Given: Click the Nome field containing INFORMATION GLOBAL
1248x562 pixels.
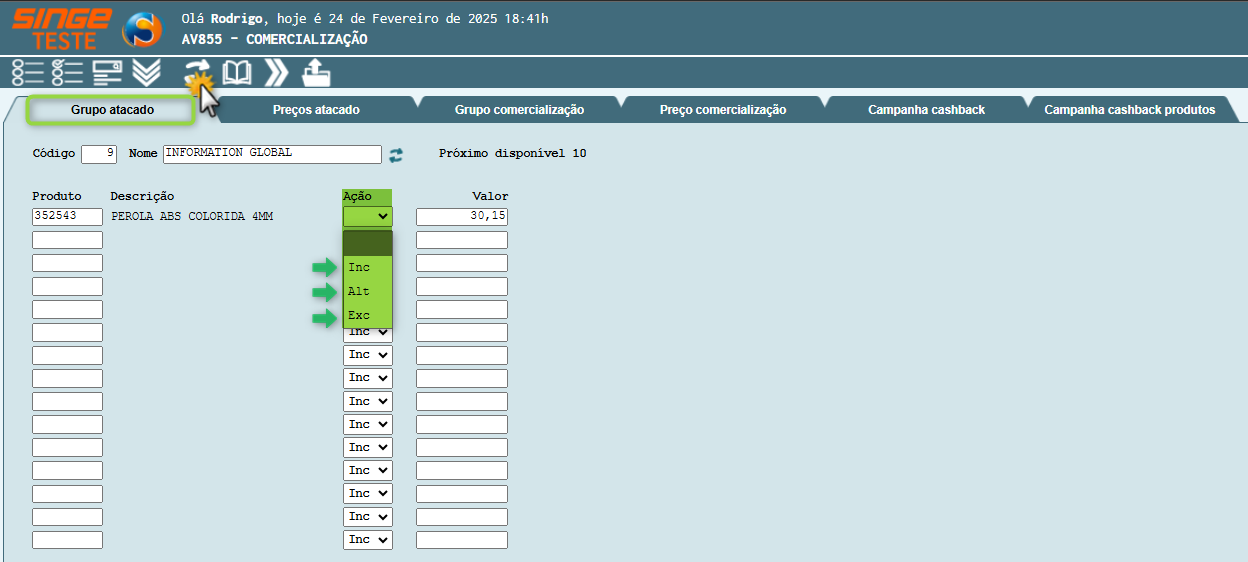Looking at the screenshot, I should (x=271, y=154).
